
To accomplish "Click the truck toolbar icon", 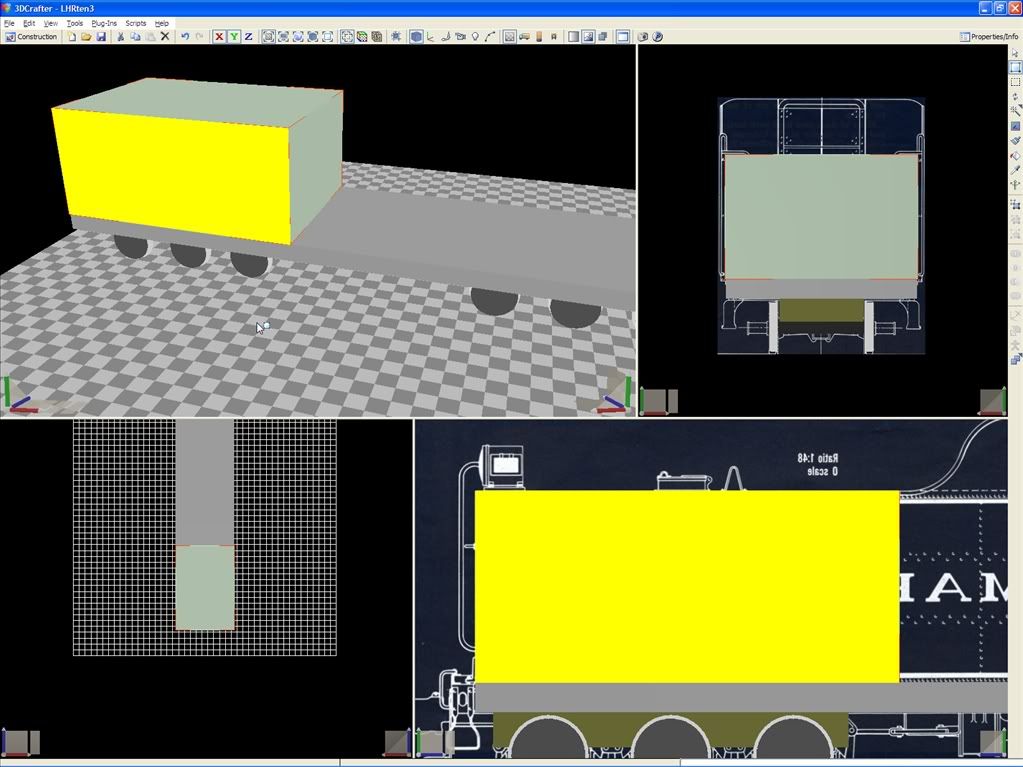I will 525,37.
